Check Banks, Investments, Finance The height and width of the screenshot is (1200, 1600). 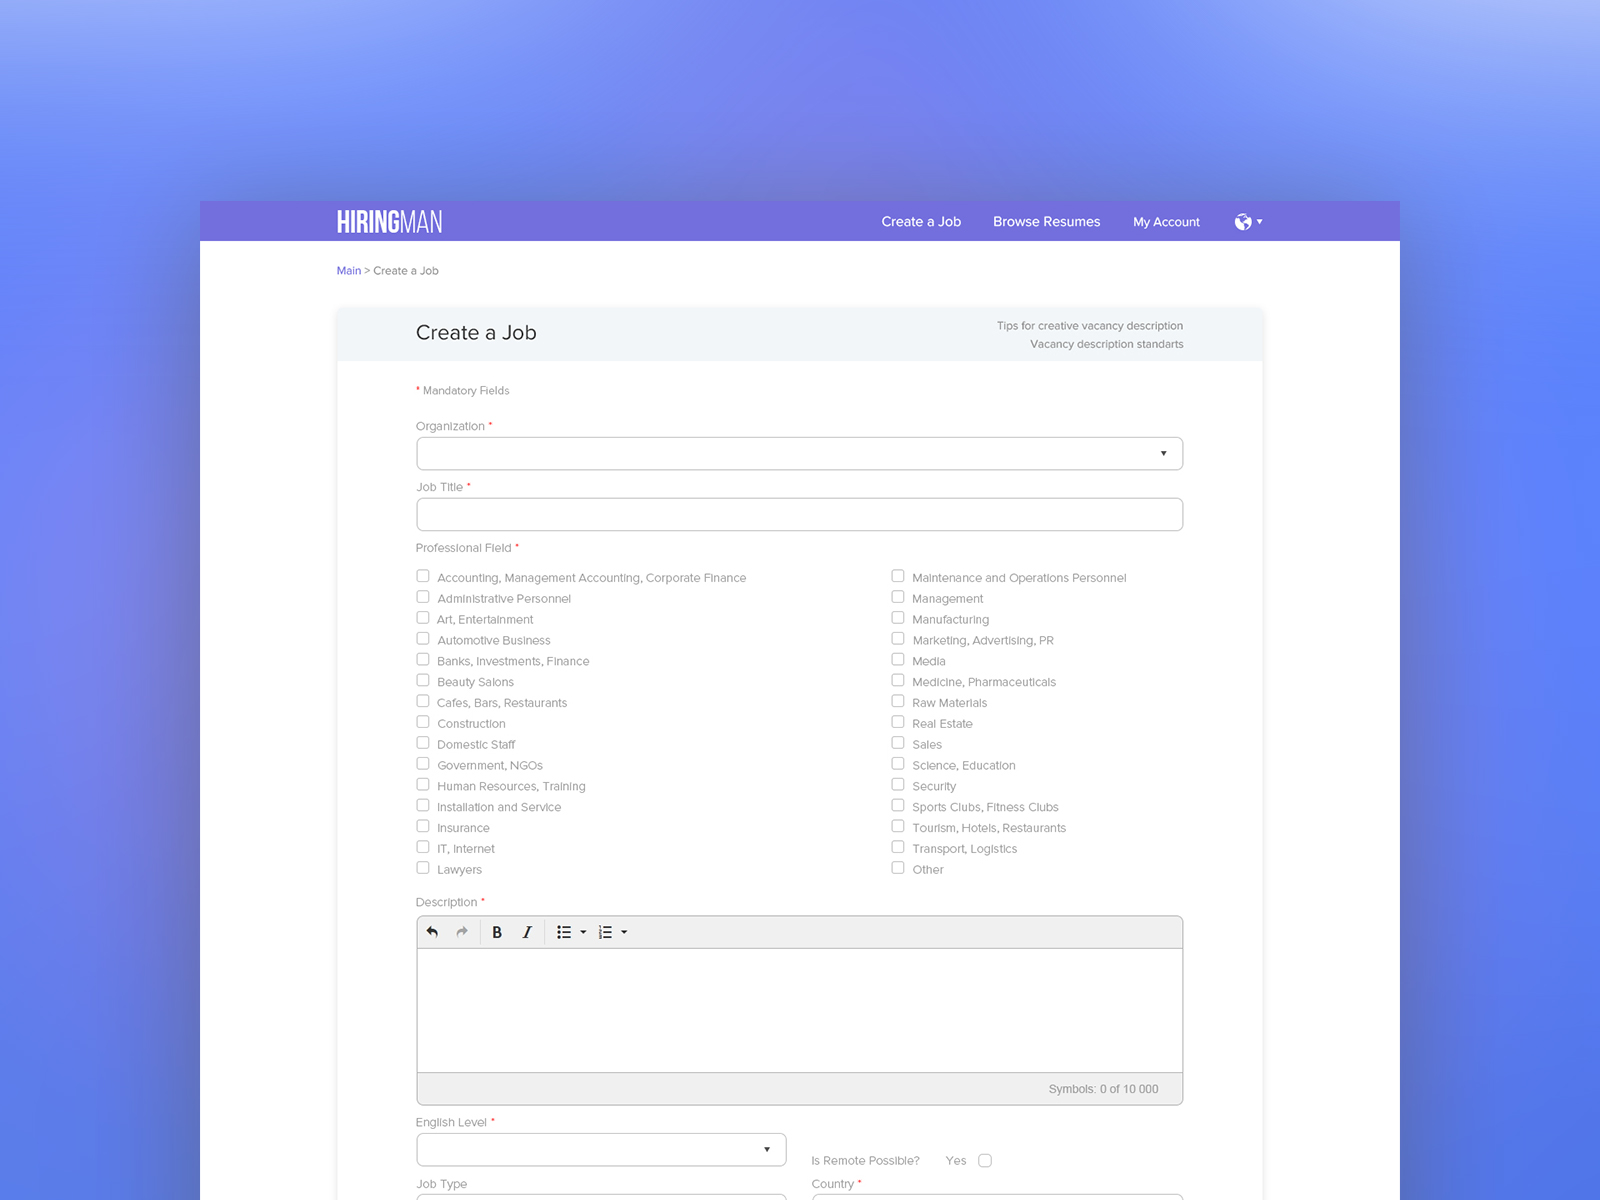423,660
